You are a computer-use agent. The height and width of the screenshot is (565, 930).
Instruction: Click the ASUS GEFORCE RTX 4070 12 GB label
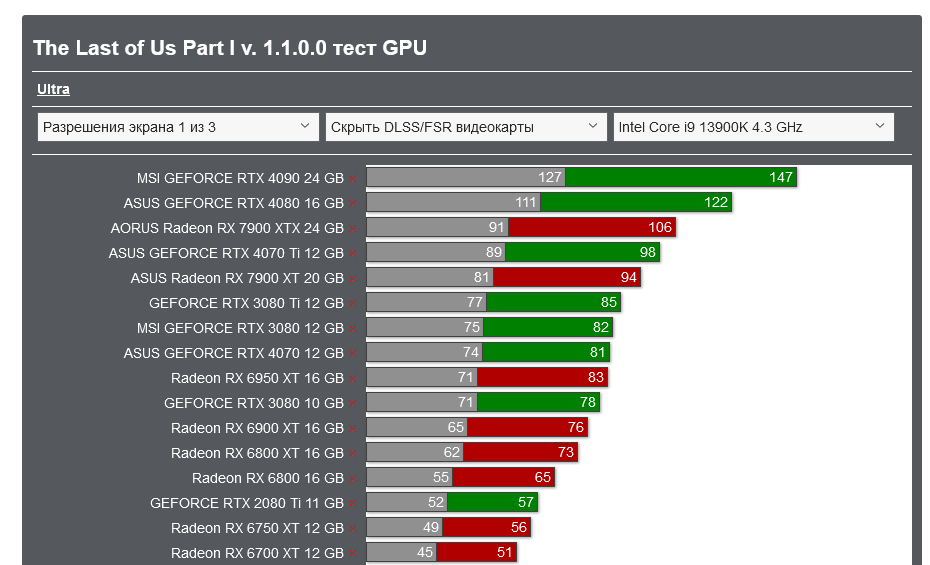coord(234,353)
